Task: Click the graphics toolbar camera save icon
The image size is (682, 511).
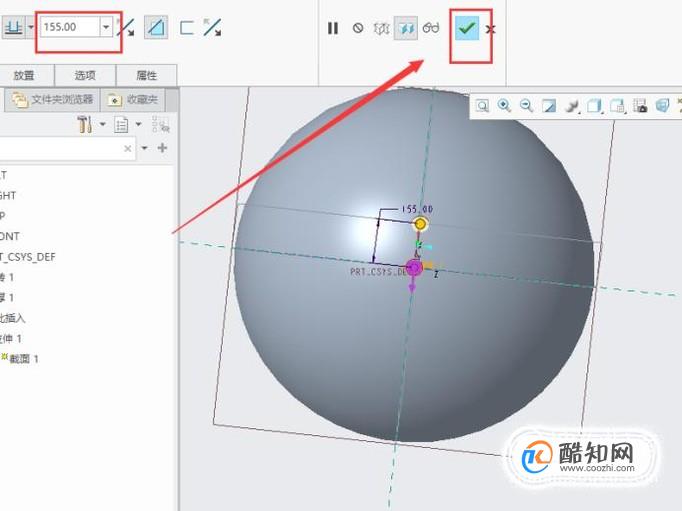Action: [x=640, y=106]
